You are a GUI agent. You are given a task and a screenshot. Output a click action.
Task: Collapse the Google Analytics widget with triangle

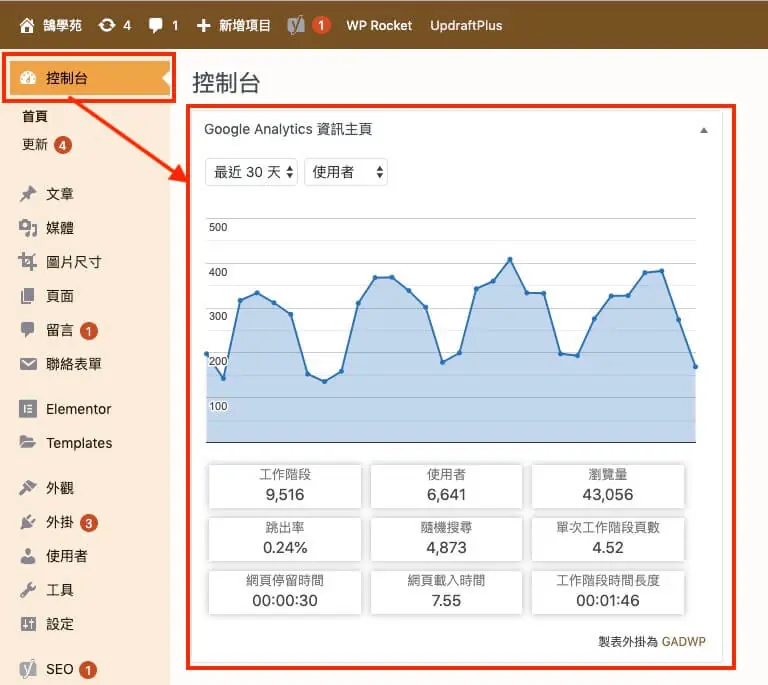704,130
